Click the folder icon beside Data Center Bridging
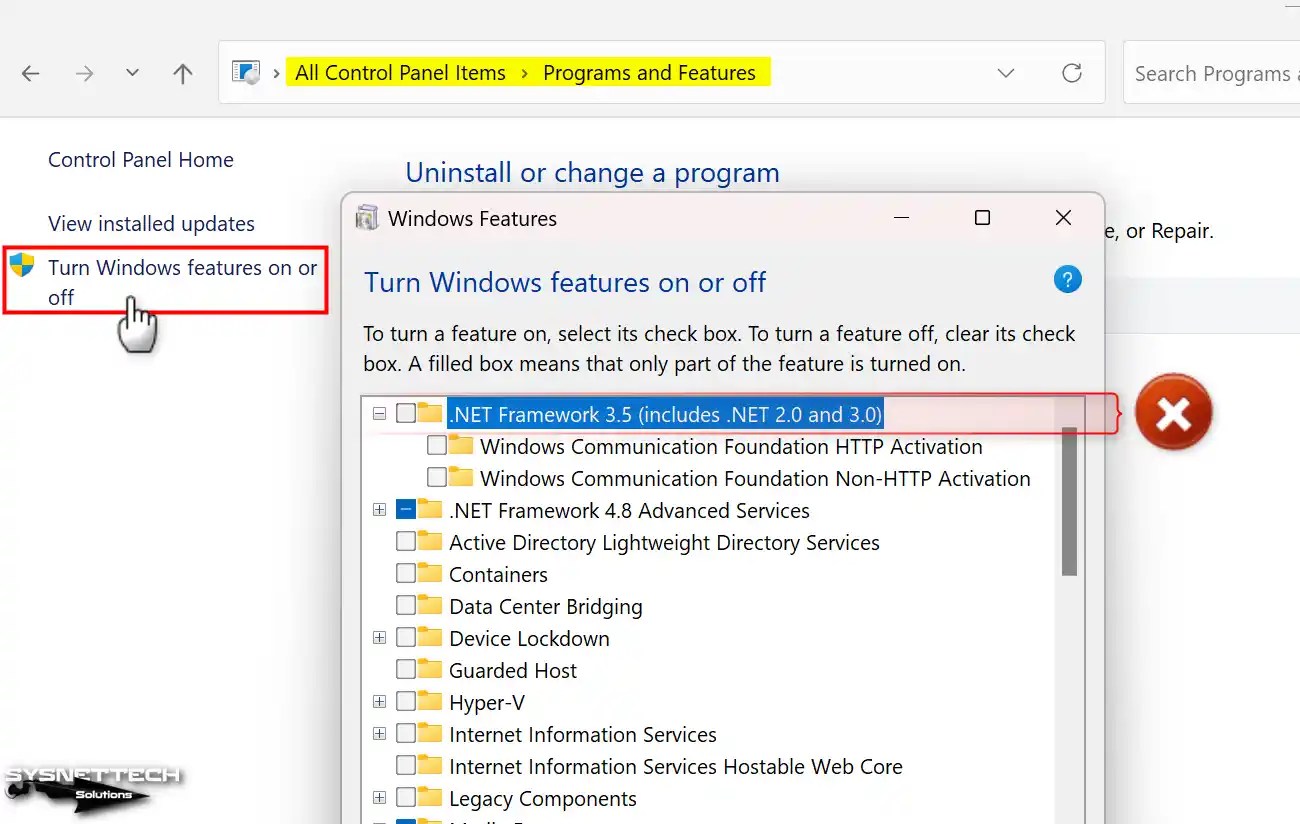1300x824 pixels. coord(430,606)
